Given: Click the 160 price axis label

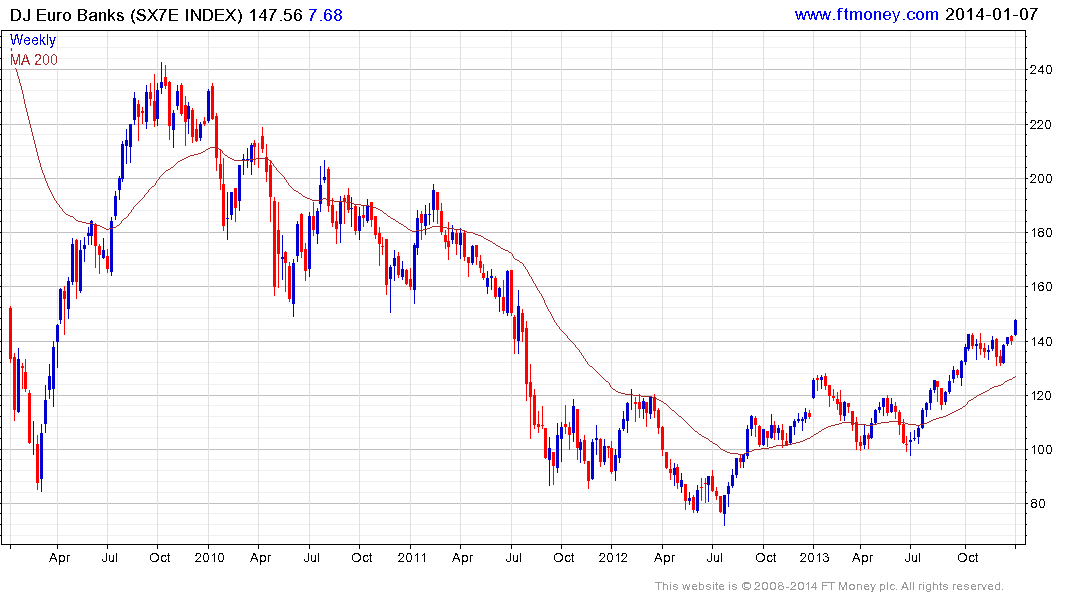Looking at the screenshot, I should tap(1041, 287).
